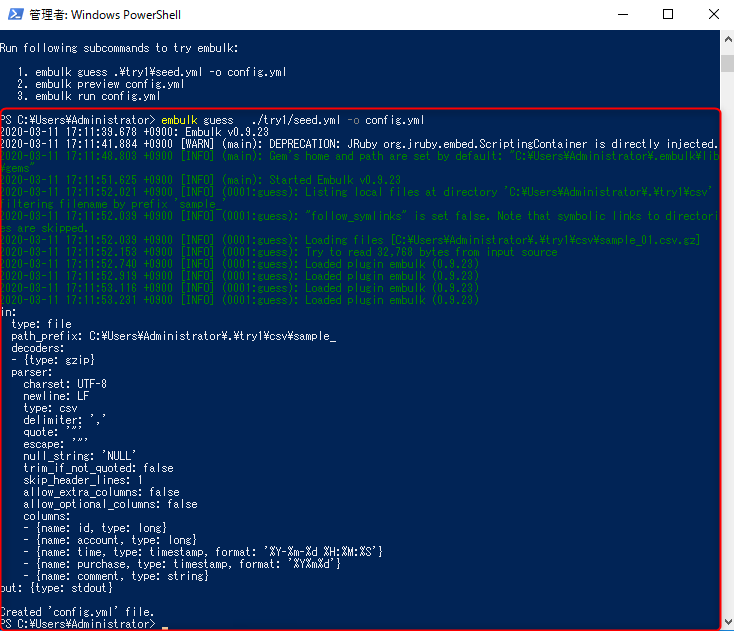
Task: Click the 'newline: LF' line
Action: (x=56, y=396)
